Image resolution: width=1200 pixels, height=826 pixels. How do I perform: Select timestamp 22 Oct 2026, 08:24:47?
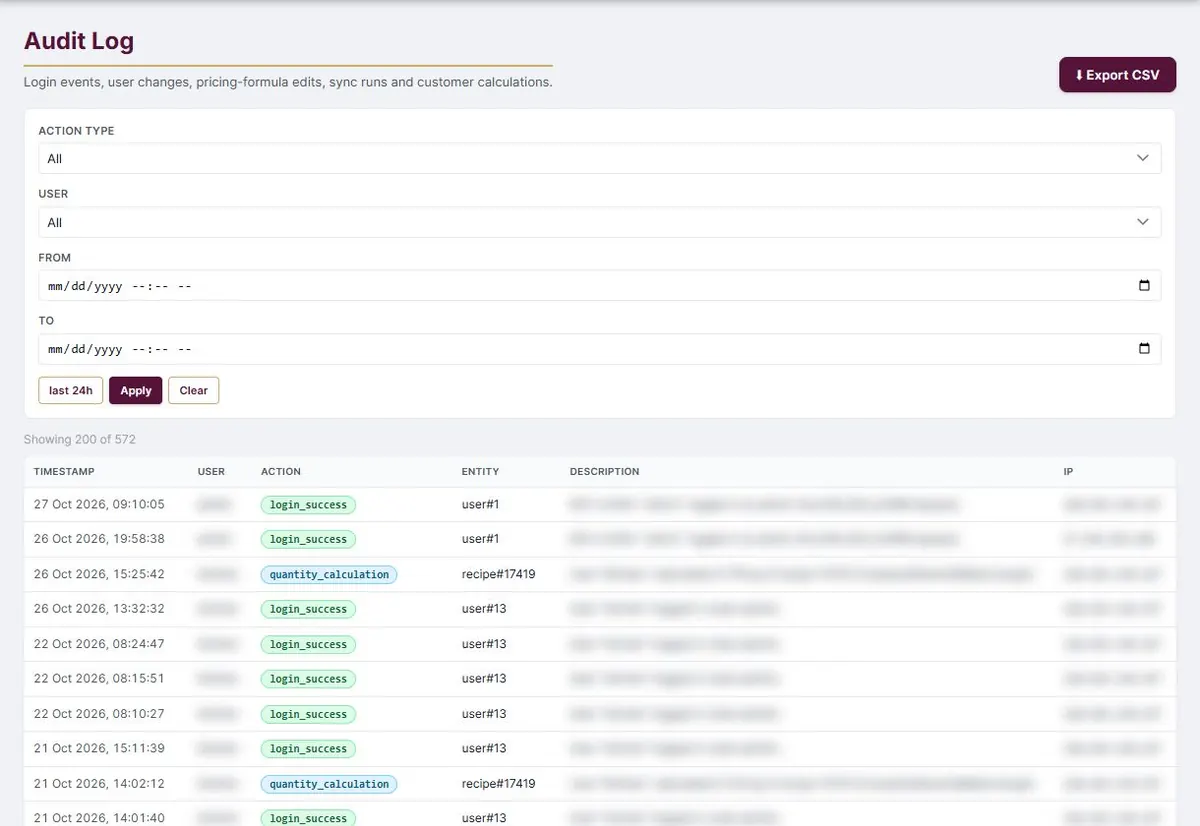99,644
